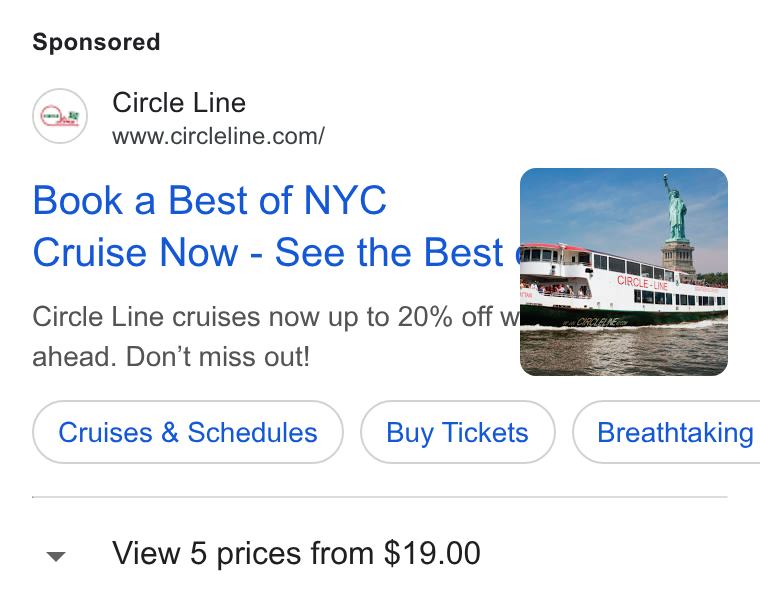This screenshot has height=614, width=760.
Task: Click the water below the boat in the photo
Action: (624, 351)
